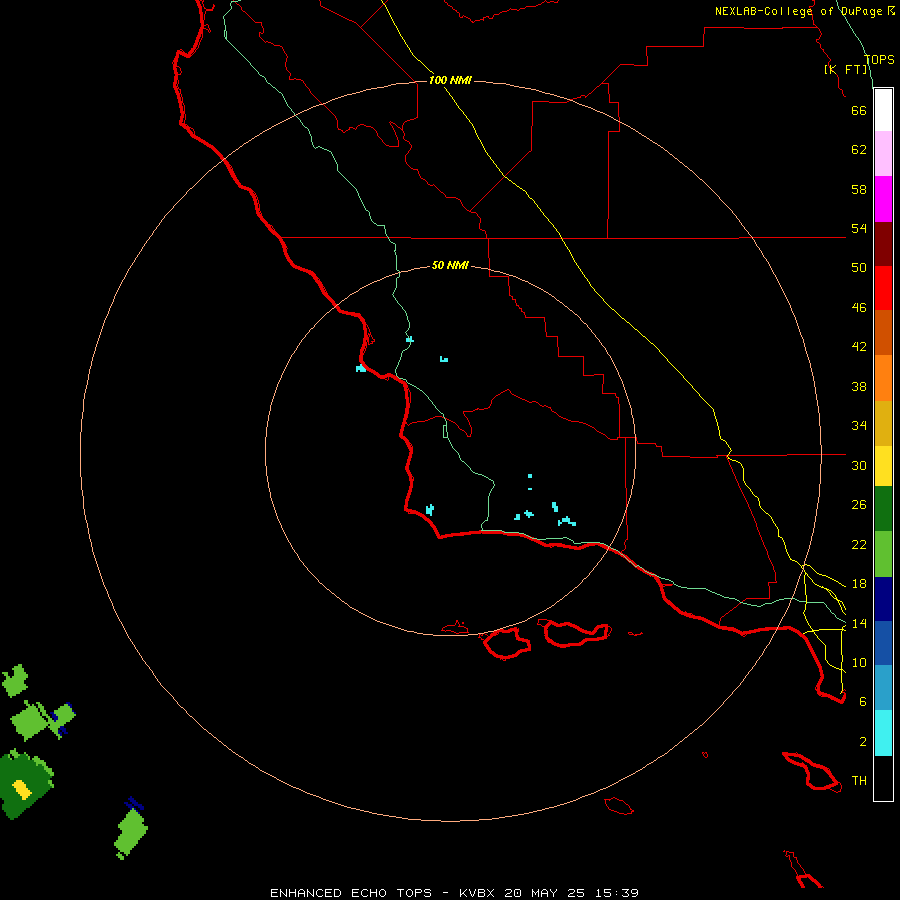Pick the gold legend color swatch
Image resolution: width=900 pixels, height=900 pixels.
[x=883, y=422]
